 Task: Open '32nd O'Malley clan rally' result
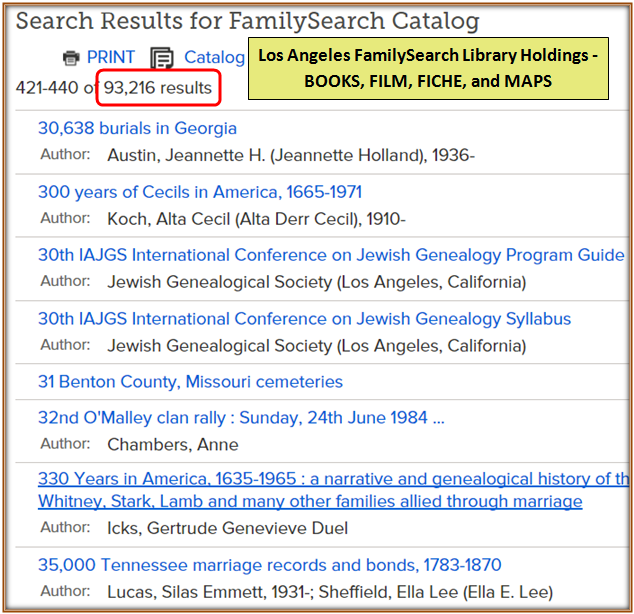[240, 418]
